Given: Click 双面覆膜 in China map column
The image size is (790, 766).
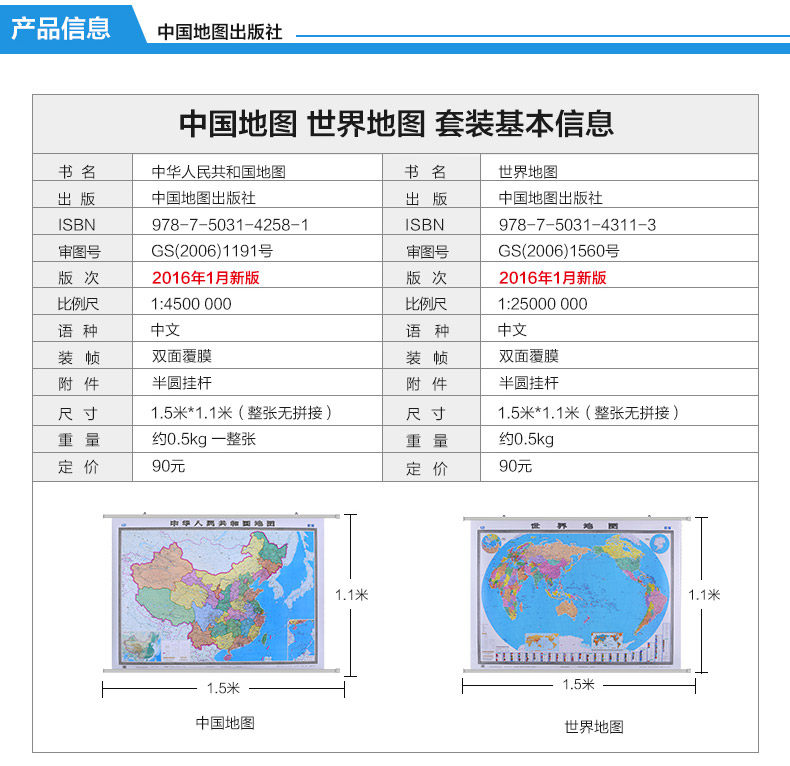Looking at the screenshot, I should pos(182,356).
